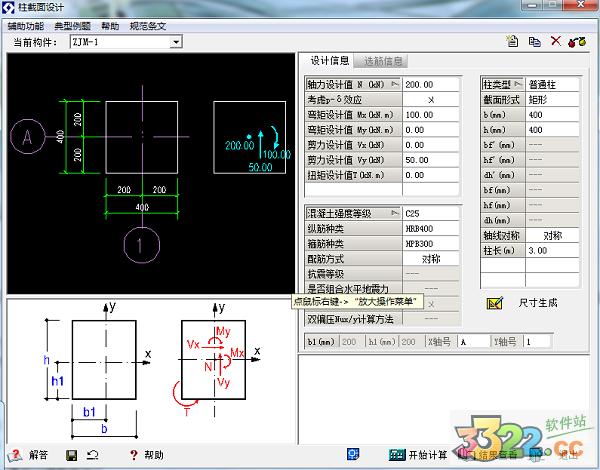Select the HRB400 纵筋种类 cell
This screenshot has width=600, height=470.
pyautogui.click(x=431, y=228)
